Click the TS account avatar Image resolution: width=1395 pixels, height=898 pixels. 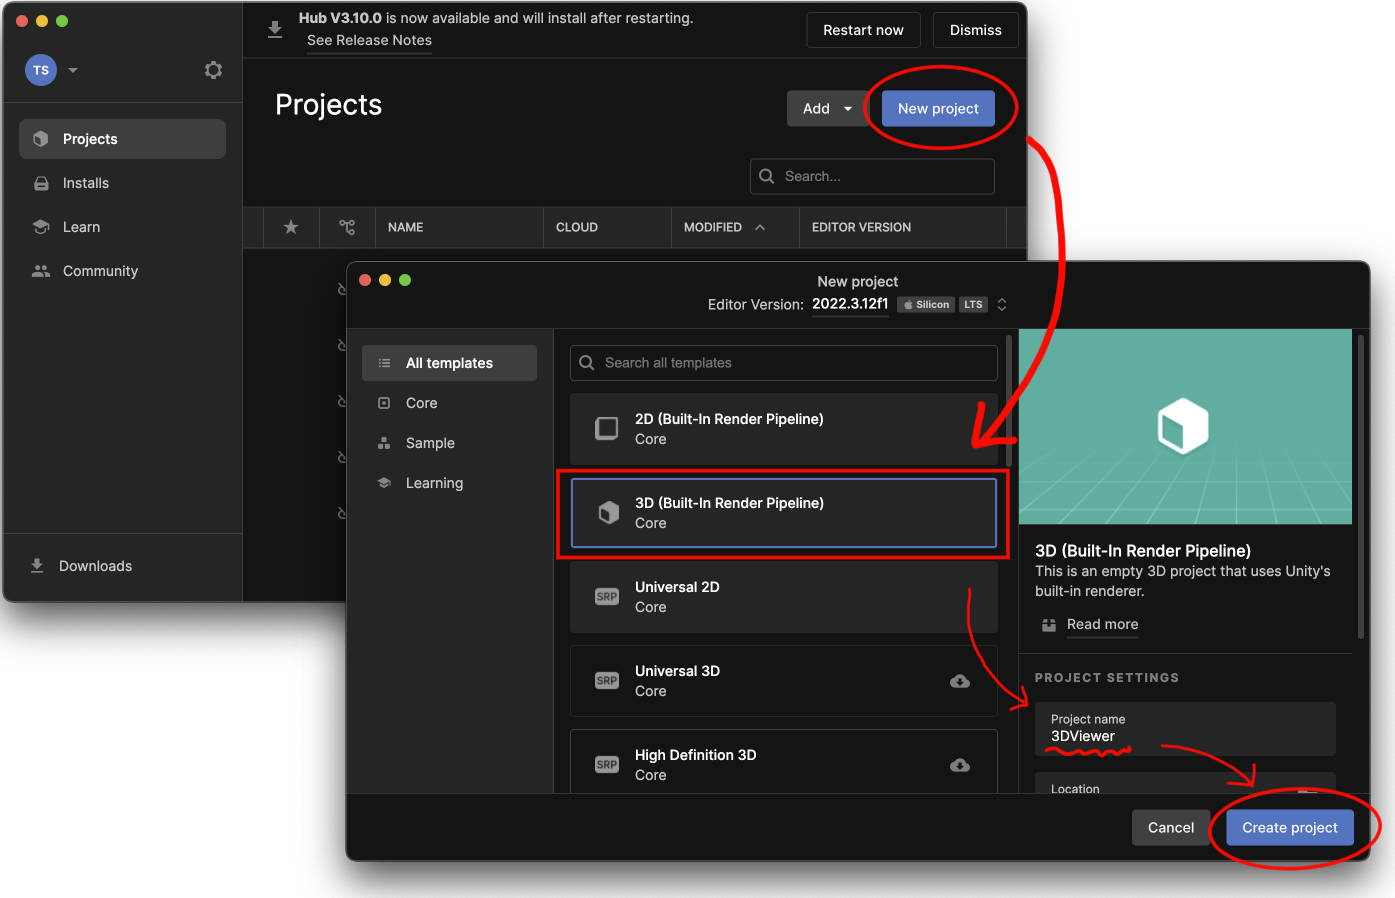click(x=41, y=70)
